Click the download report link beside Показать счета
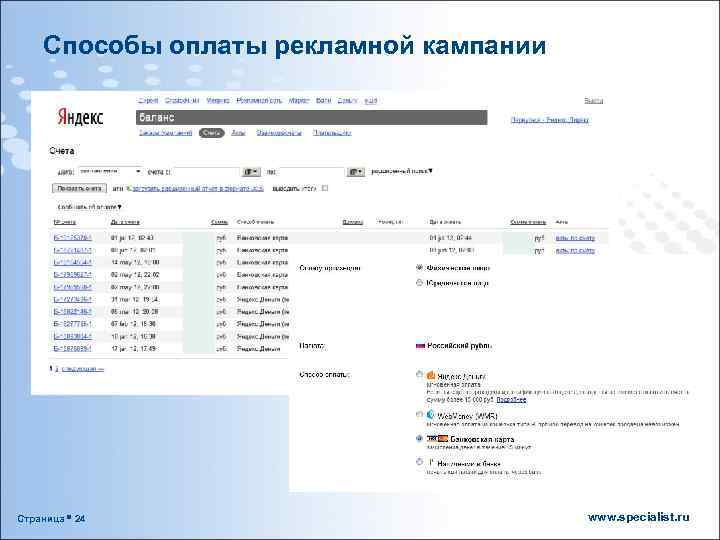The image size is (720, 540). 198,188
